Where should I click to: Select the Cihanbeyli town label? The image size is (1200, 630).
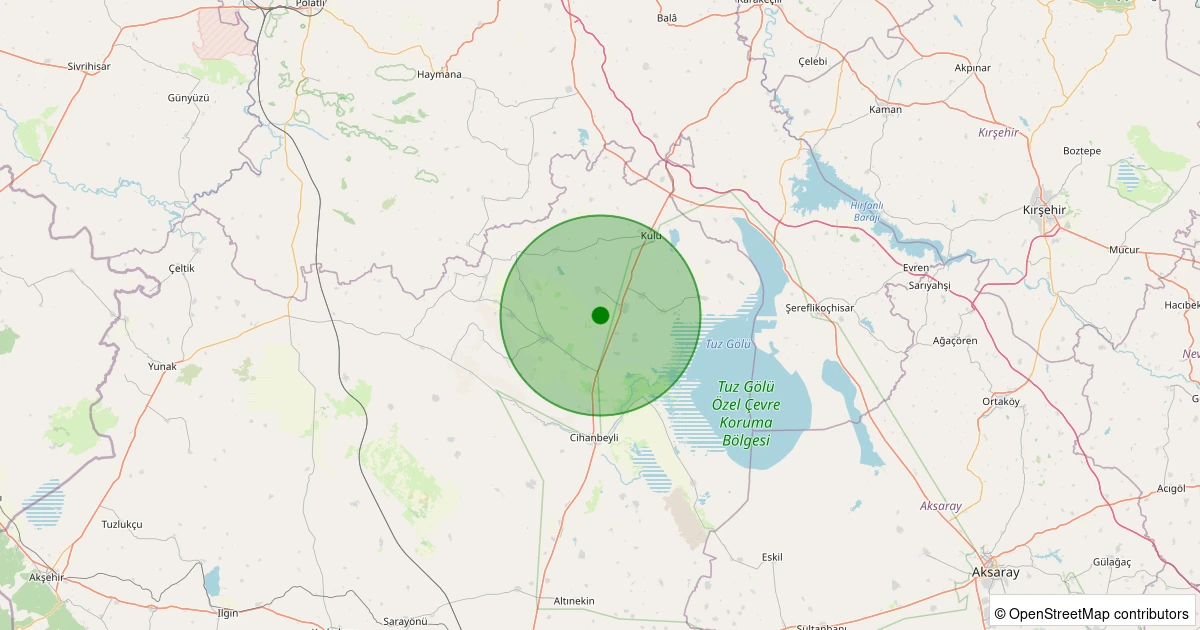pos(594,438)
